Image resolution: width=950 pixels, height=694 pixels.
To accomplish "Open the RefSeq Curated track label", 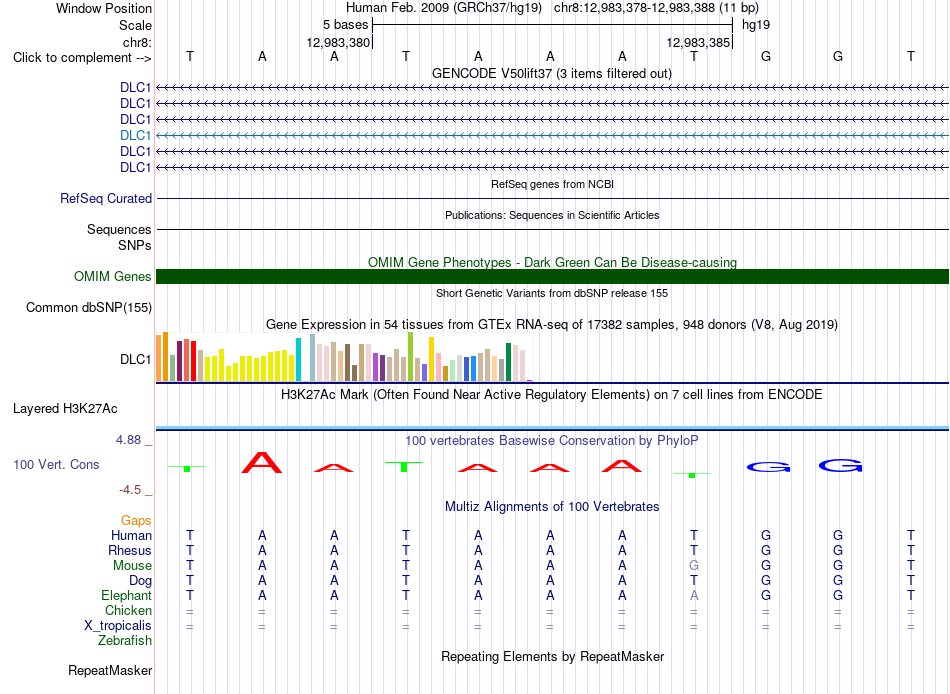I will point(106,198).
